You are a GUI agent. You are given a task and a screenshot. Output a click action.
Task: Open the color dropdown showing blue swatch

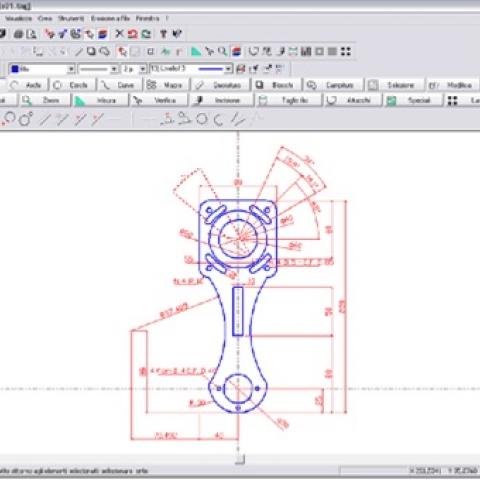tap(71, 69)
